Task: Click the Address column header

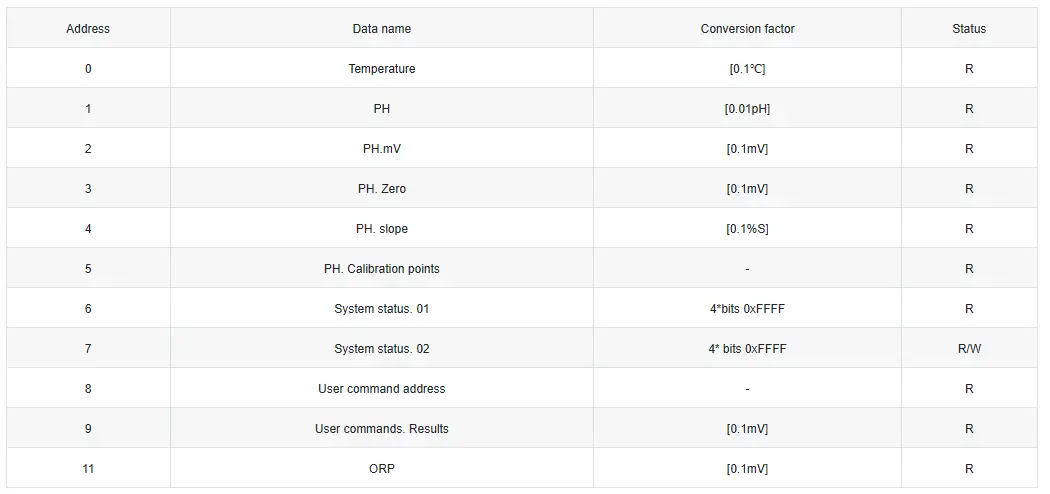Action: (88, 29)
